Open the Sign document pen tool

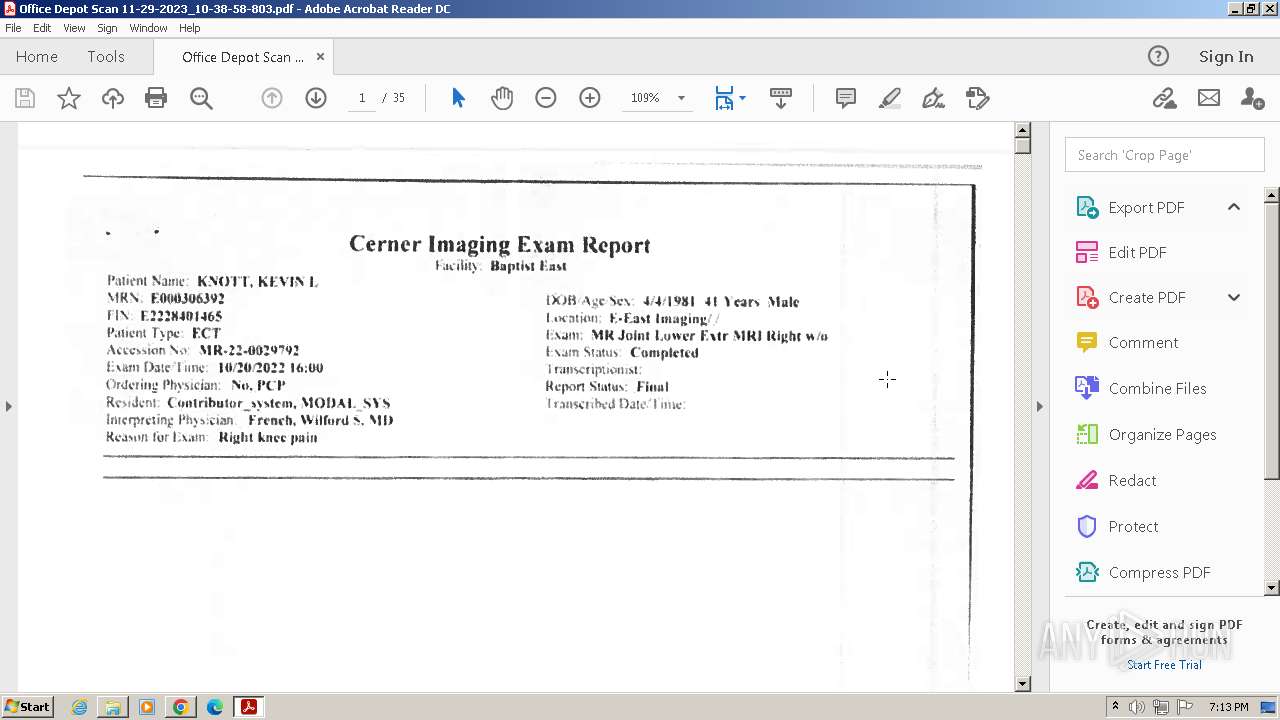933,98
